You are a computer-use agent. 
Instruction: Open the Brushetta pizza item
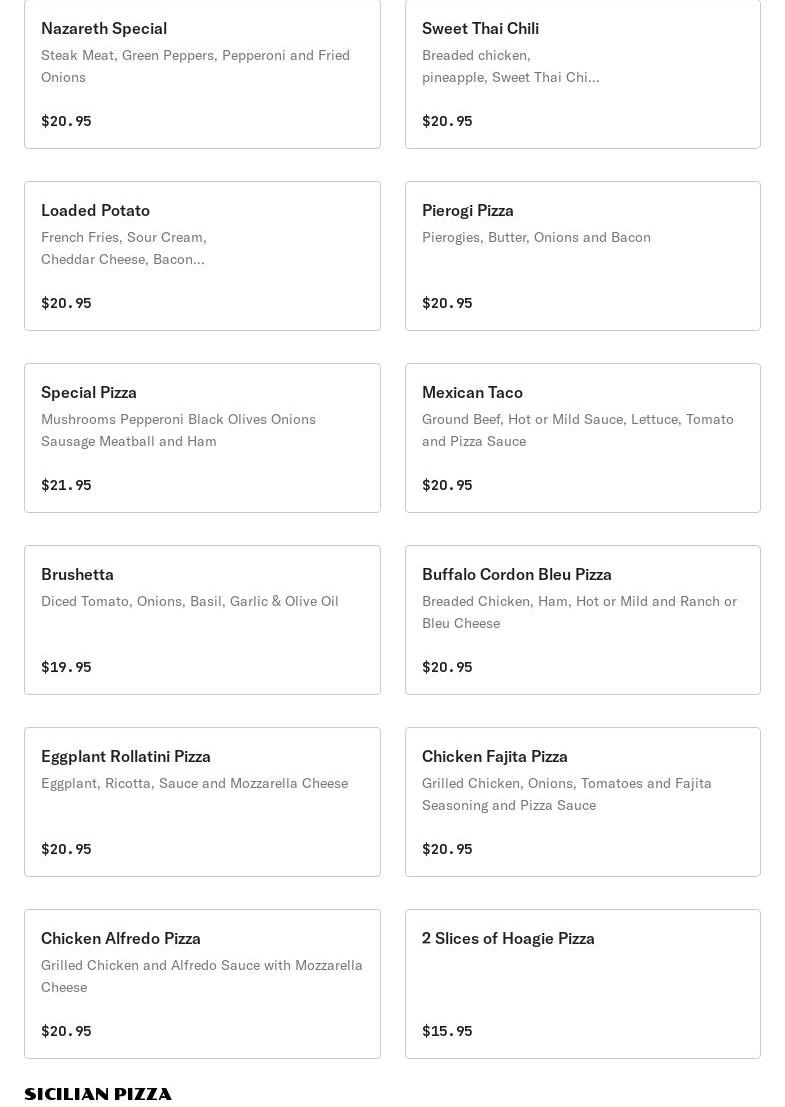click(202, 620)
